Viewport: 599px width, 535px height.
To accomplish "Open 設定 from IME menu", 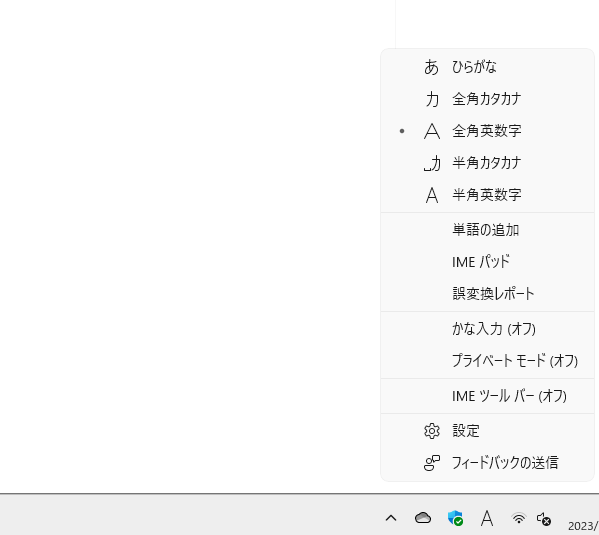I will [x=487, y=431].
